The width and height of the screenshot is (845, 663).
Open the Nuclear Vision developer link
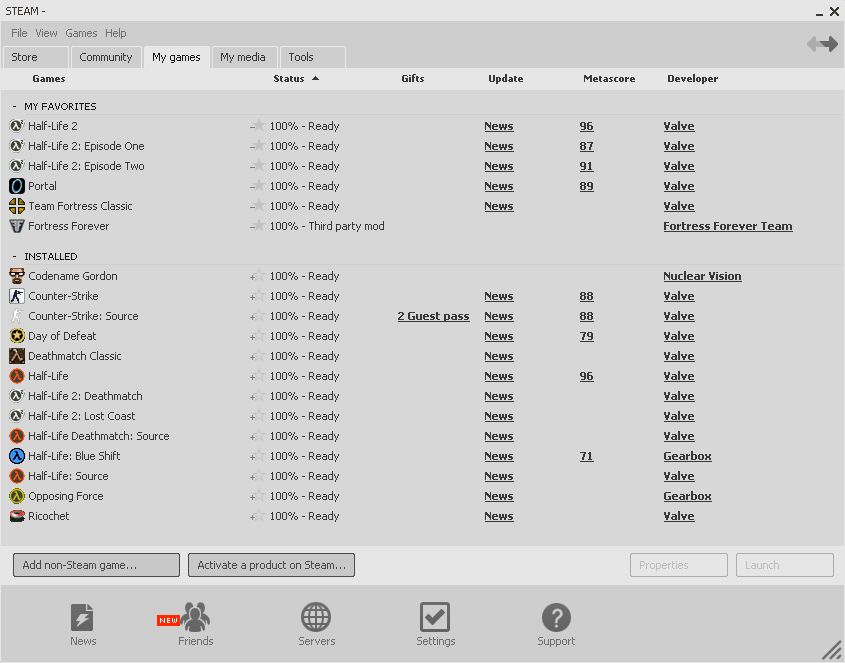tap(702, 277)
